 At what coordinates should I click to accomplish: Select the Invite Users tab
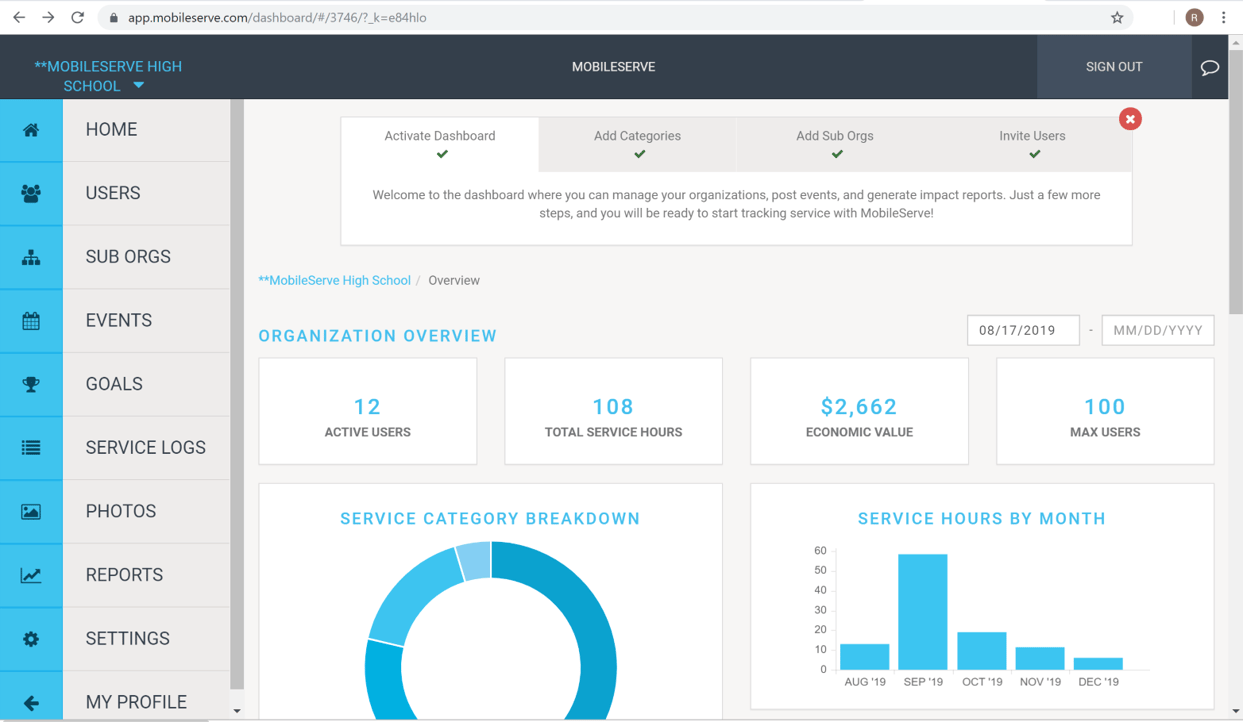[1032, 144]
